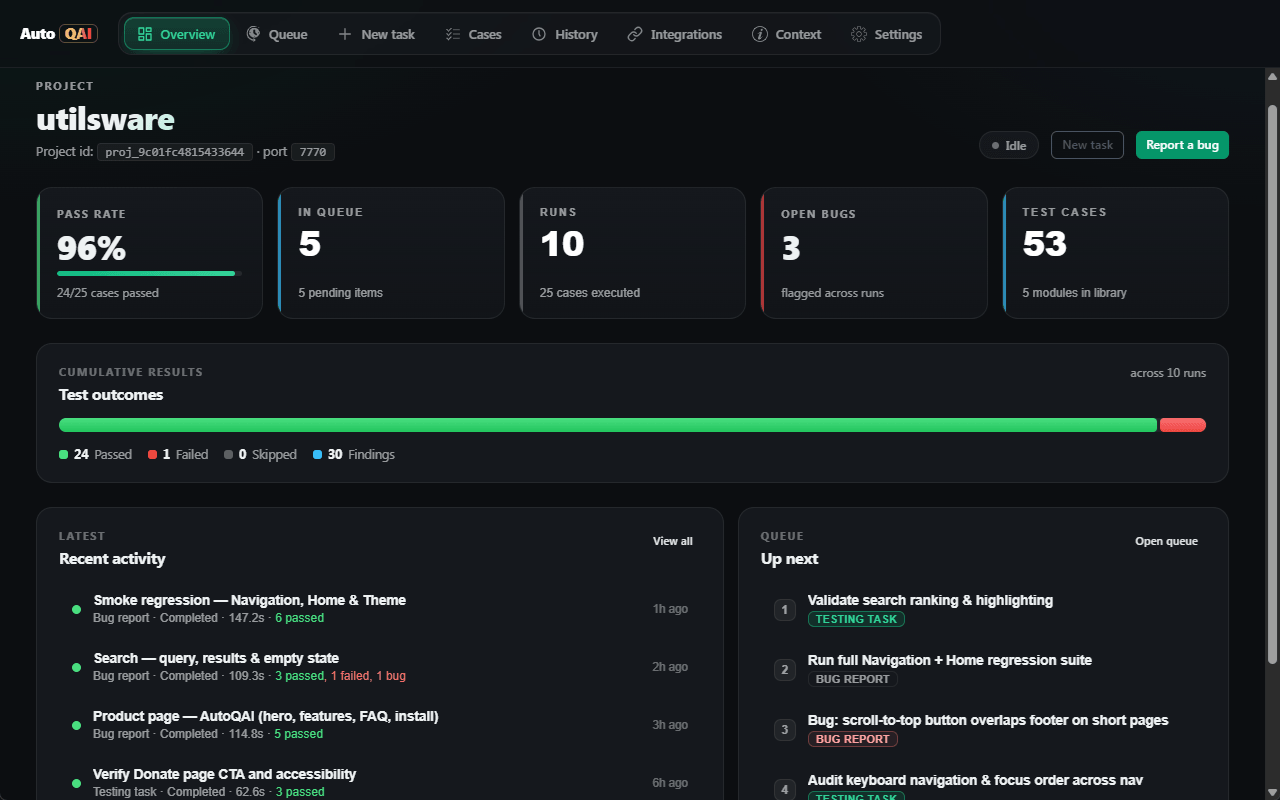Click 1h ago timestamp
This screenshot has height=800, width=1280.
pos(670,609)
